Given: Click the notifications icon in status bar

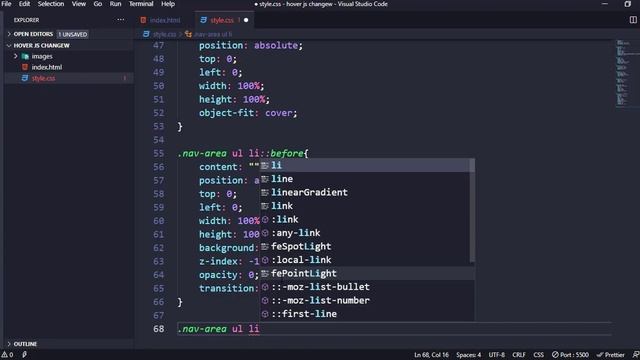Looking at the screenshot, I should click(636, 355).
